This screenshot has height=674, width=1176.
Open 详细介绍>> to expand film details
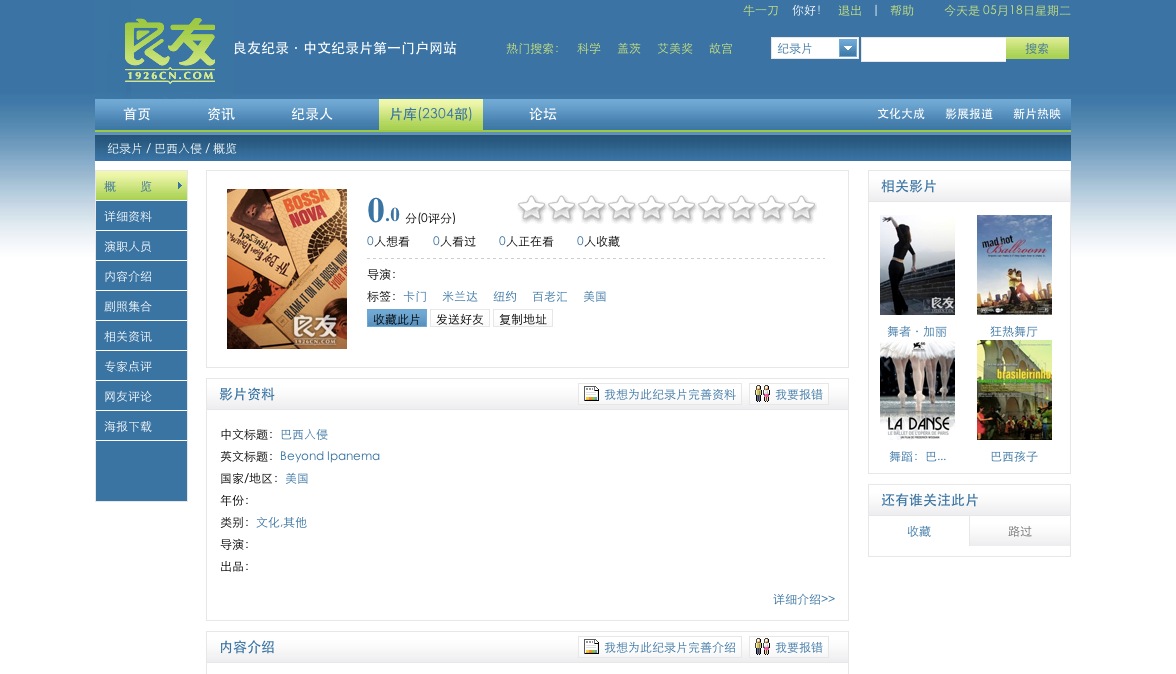point(803,599)
